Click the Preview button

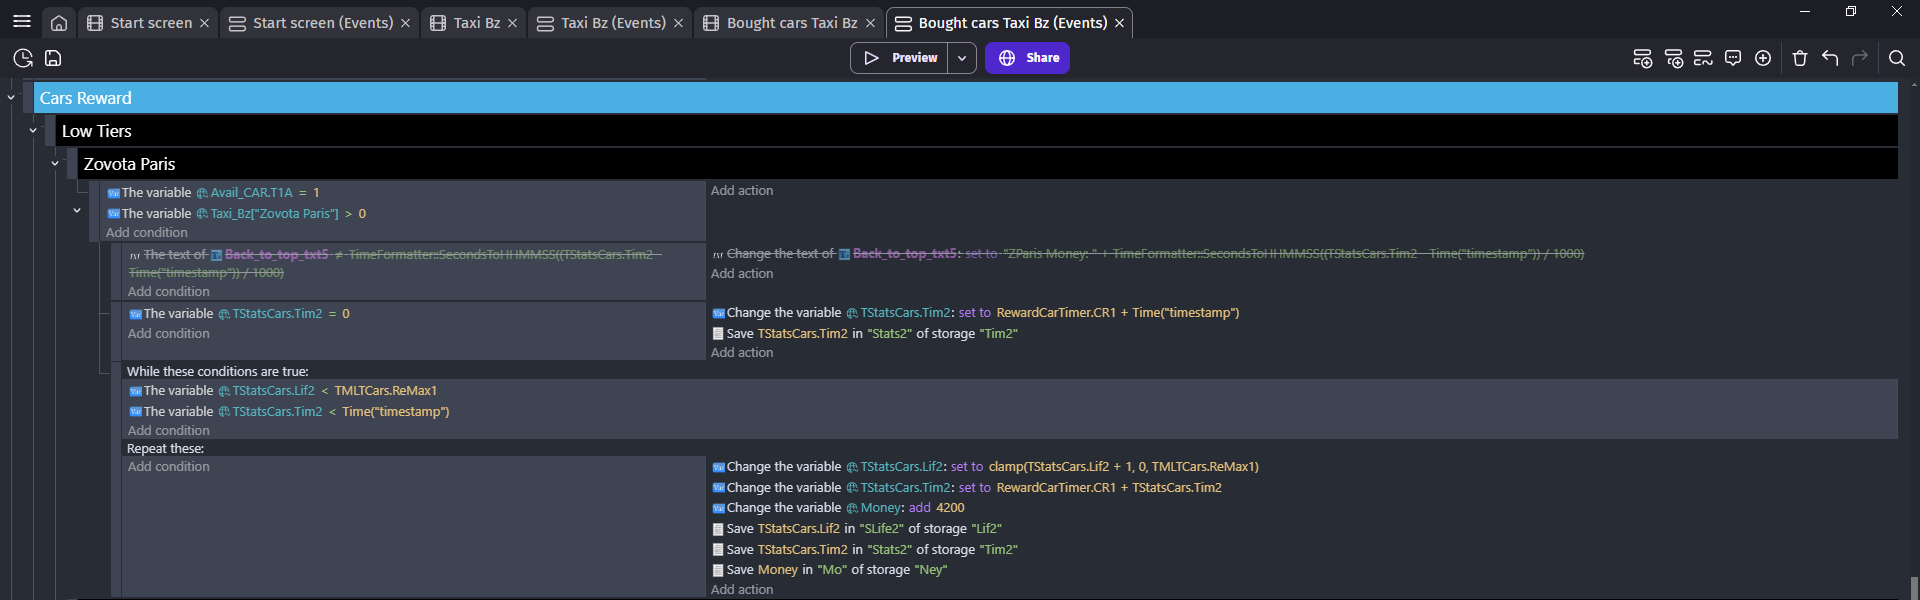(900, 58)
